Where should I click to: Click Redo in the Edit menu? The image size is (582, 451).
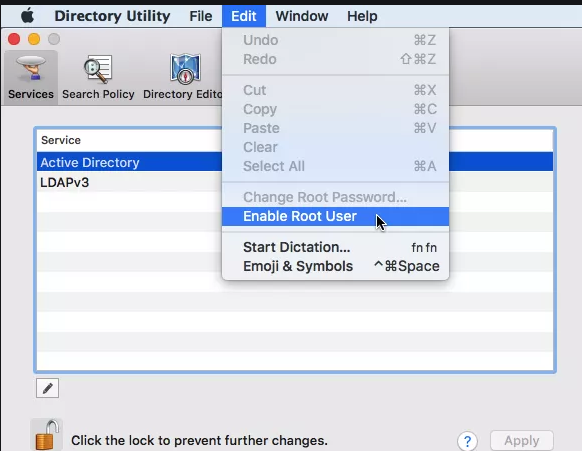[336, 59]
